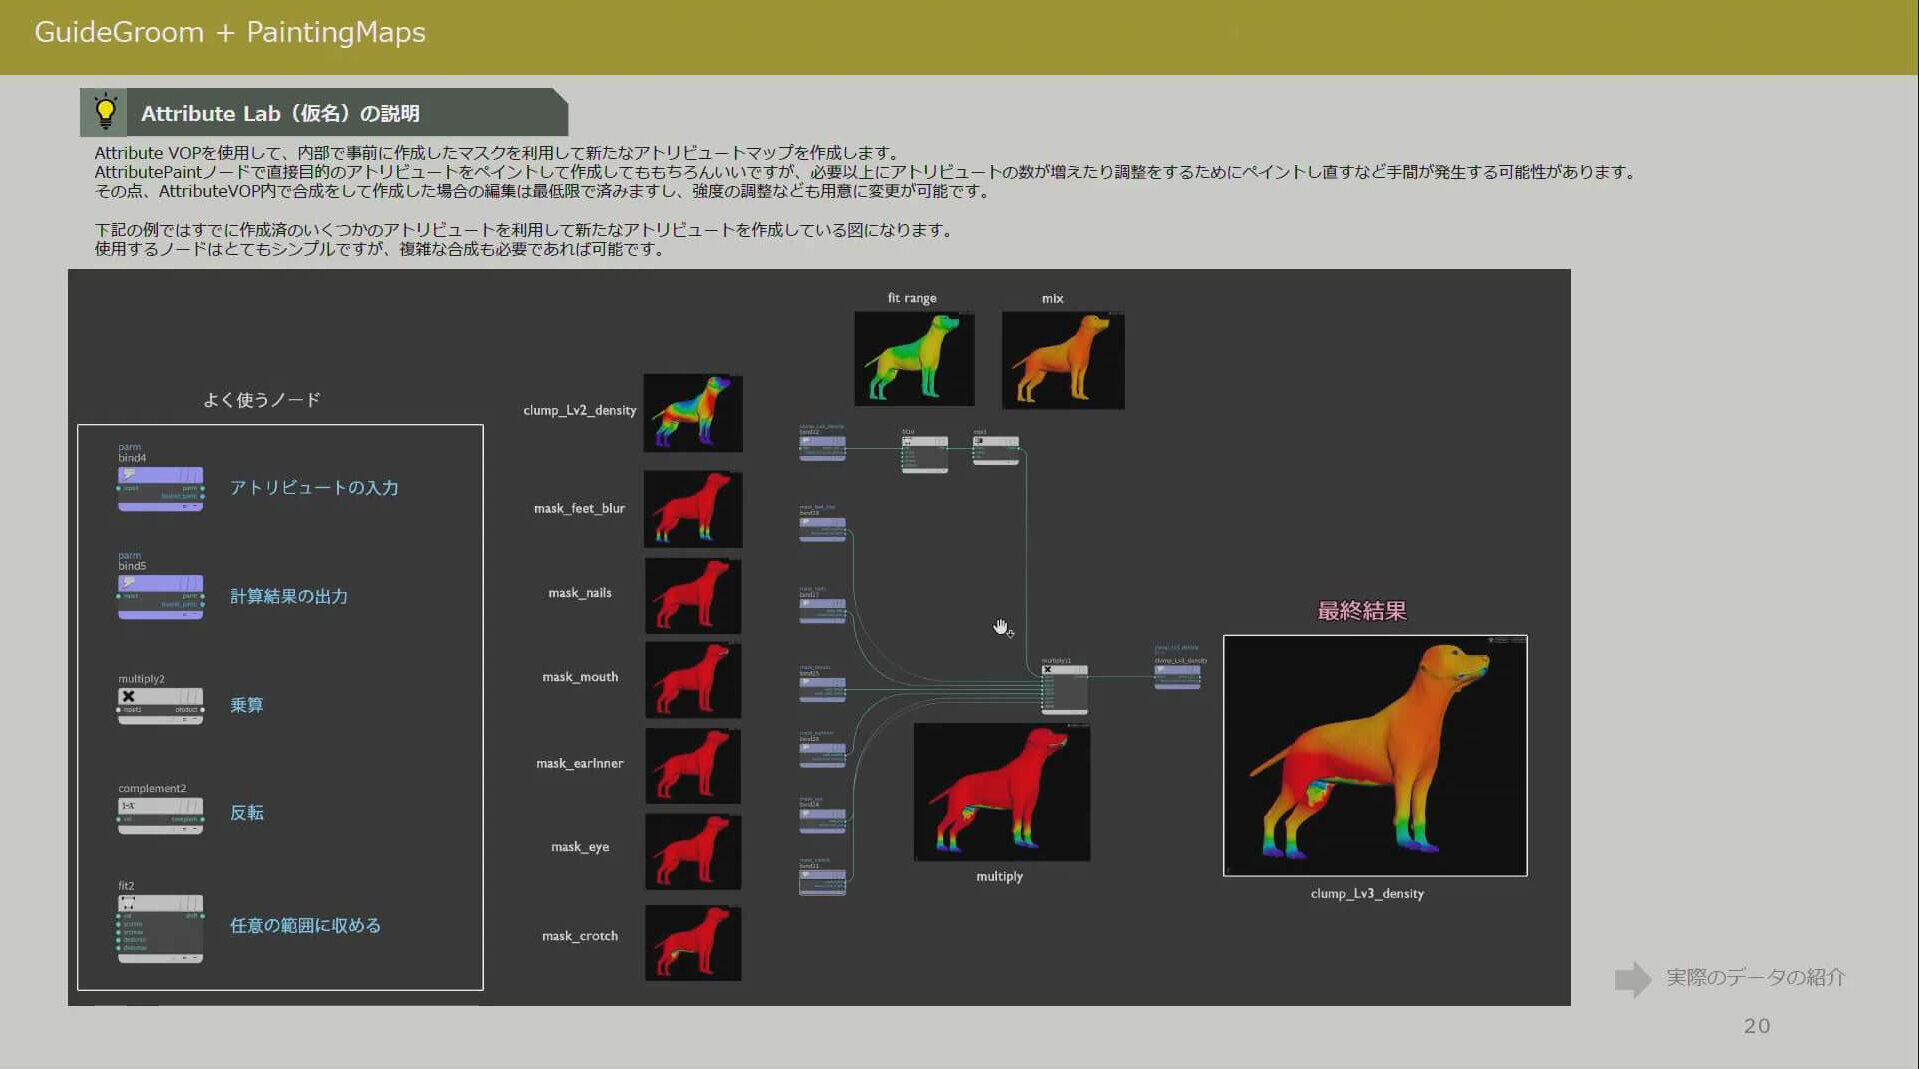Select the mask_mouth thumbnail
Viewport: 1919px width, 1069px height.
coord(693,680)
